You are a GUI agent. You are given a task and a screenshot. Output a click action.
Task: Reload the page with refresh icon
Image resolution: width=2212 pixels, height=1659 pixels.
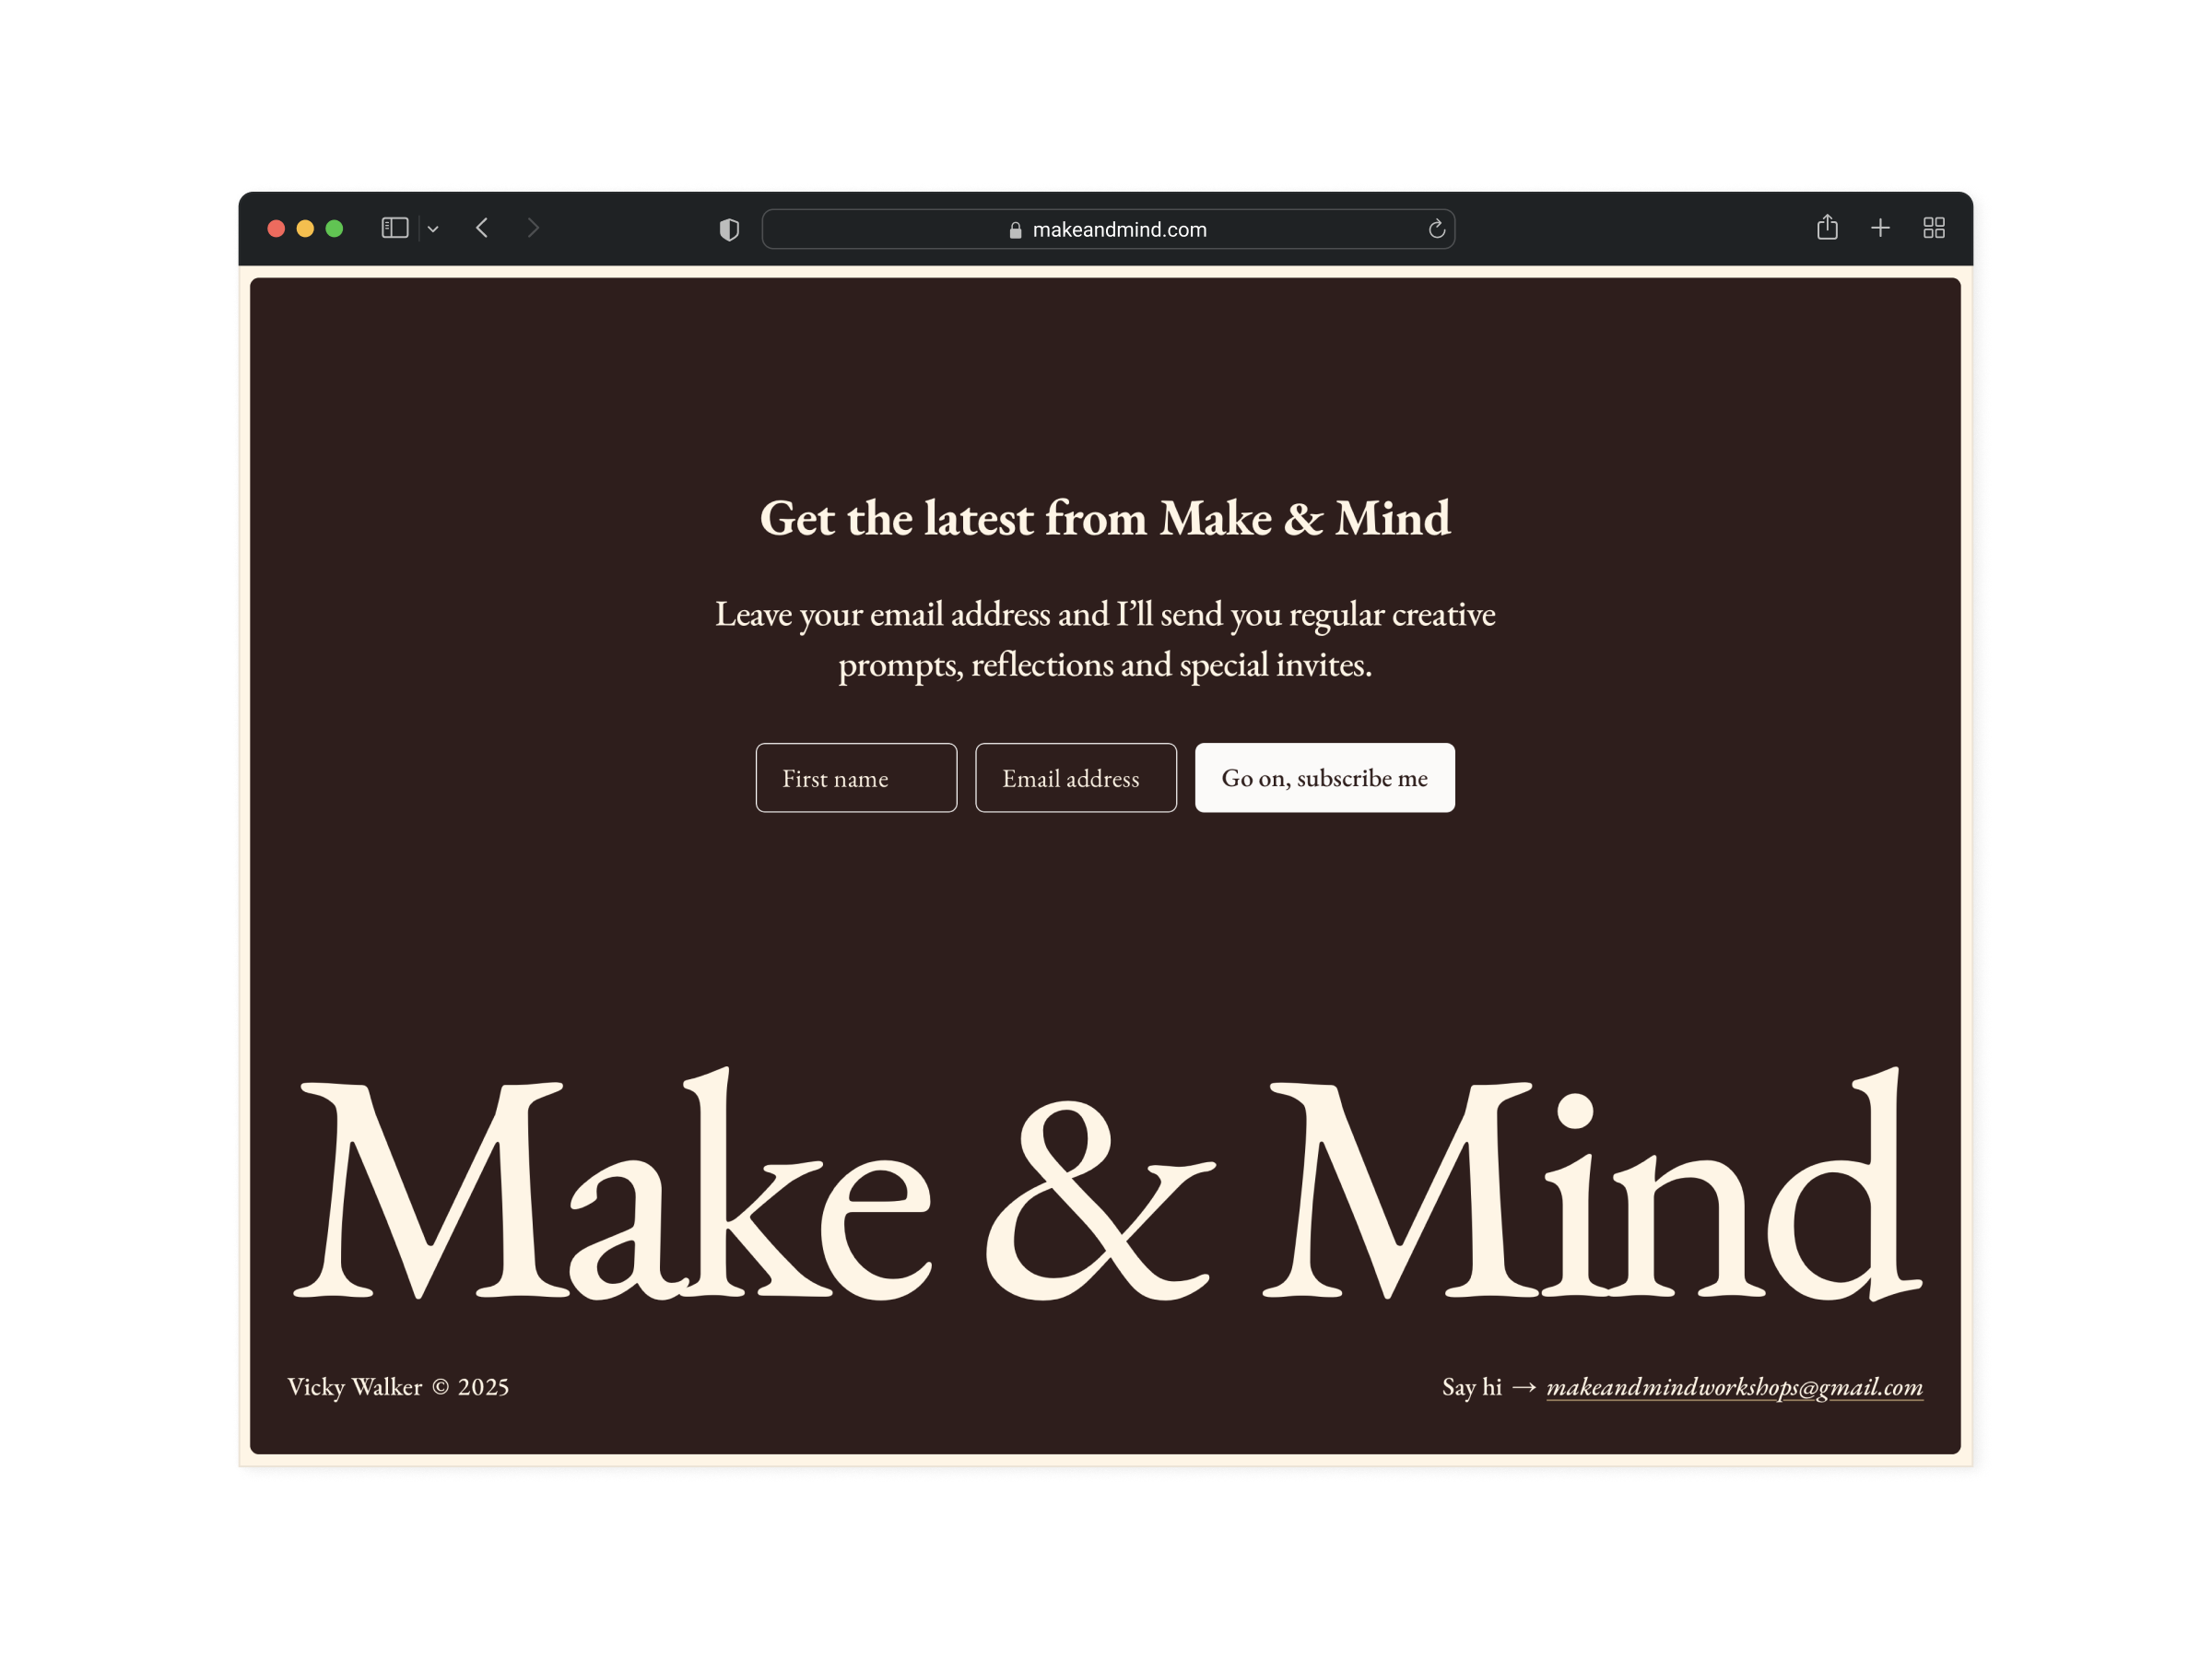[1436, 229]
